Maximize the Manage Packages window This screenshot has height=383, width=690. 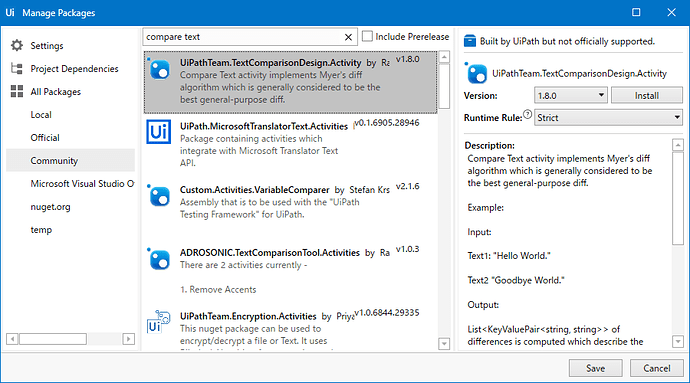click(x=636, y=12)
